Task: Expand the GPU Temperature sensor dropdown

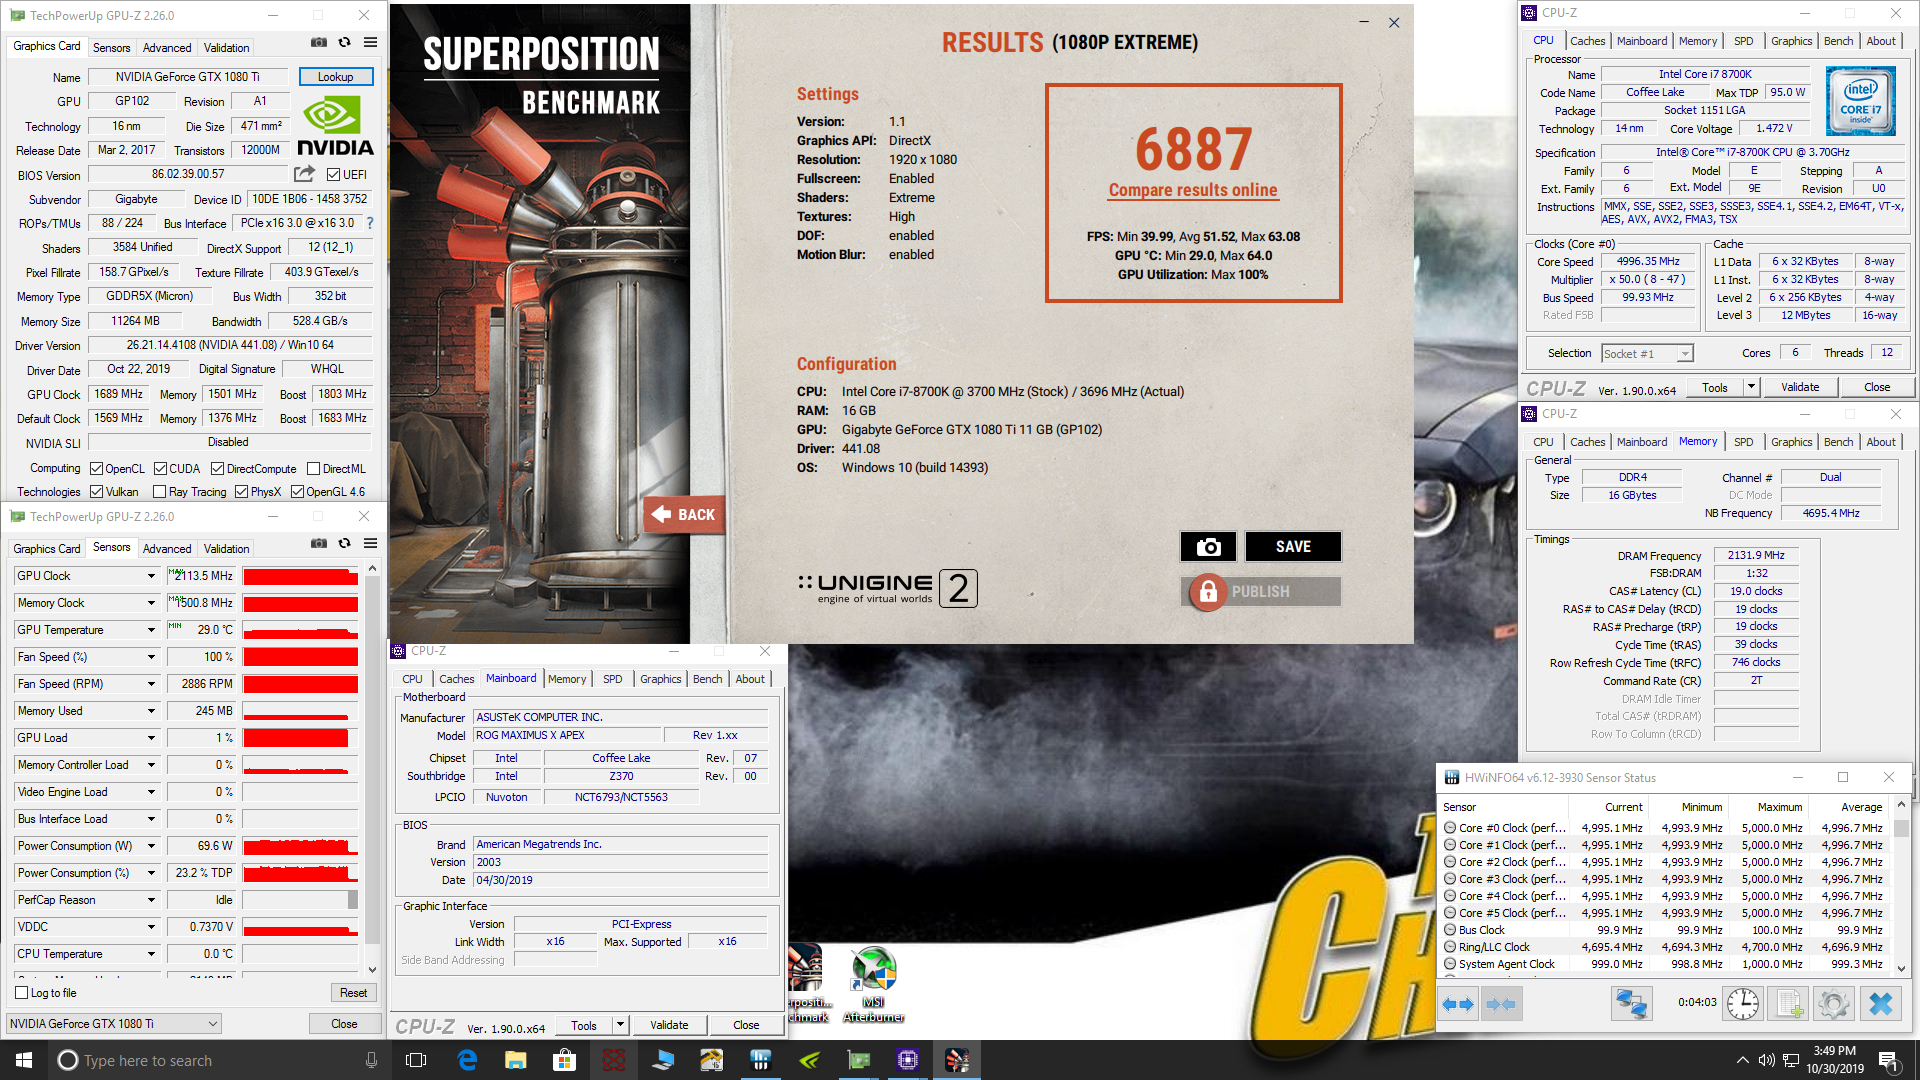Action: (151, 630)
